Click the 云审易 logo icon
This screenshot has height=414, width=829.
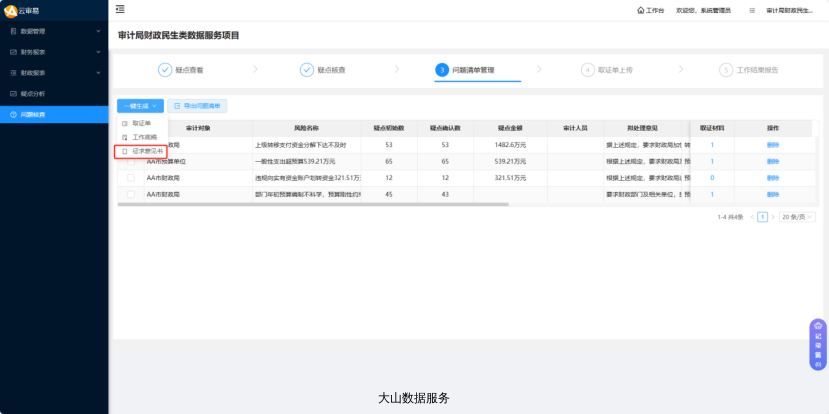click(x=11, y=10)
